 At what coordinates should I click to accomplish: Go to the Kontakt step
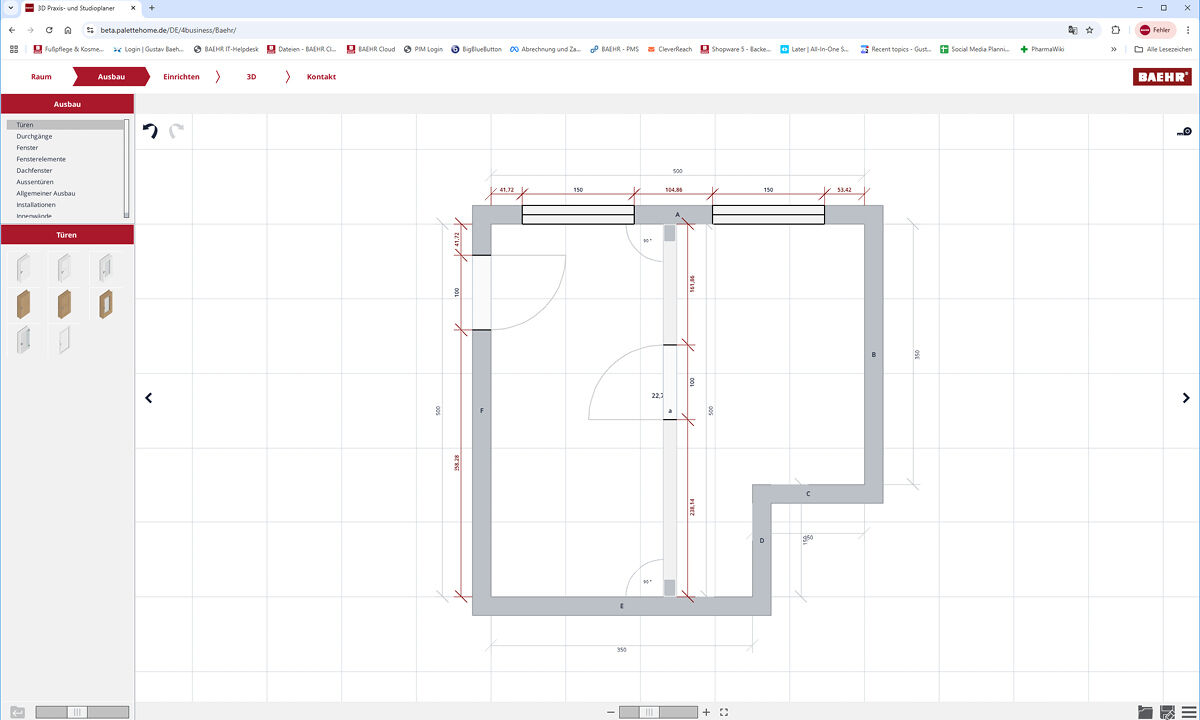320,76
